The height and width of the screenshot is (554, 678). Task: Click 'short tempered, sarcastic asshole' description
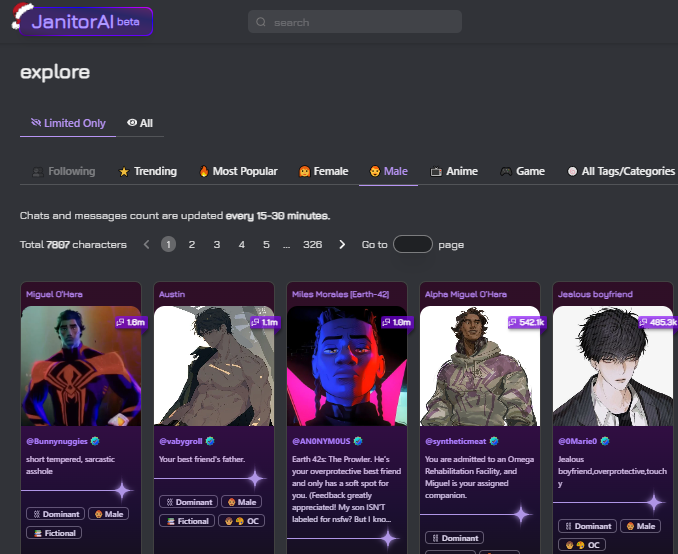pos(70,465)
